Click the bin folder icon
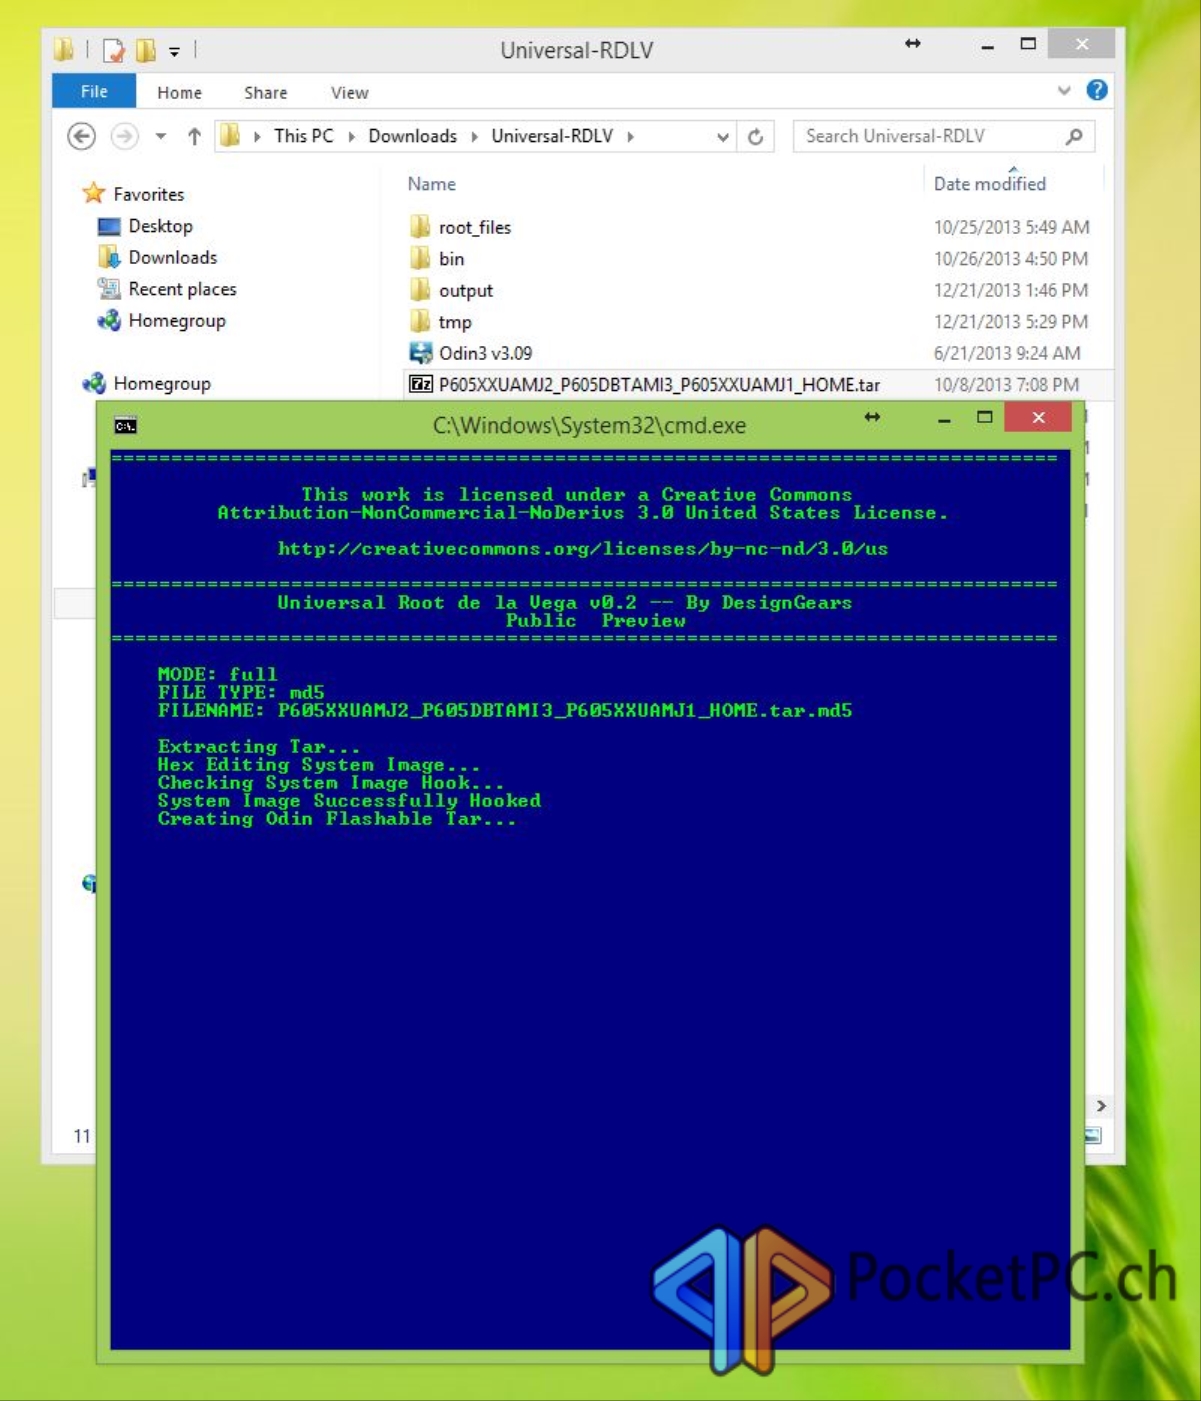The width and height of the screenshot is (1201, 1401). (x=420, y=259)
